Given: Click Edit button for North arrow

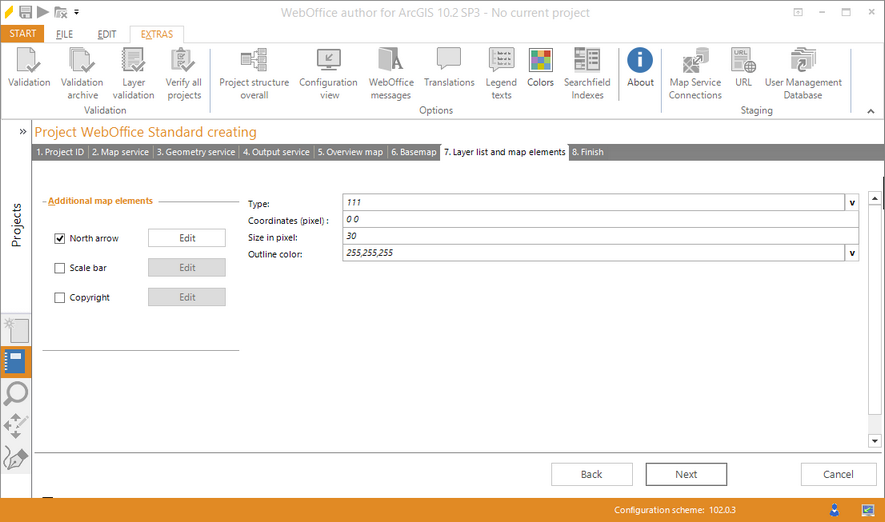Looking at the screenshot, I should click(187, 238).
